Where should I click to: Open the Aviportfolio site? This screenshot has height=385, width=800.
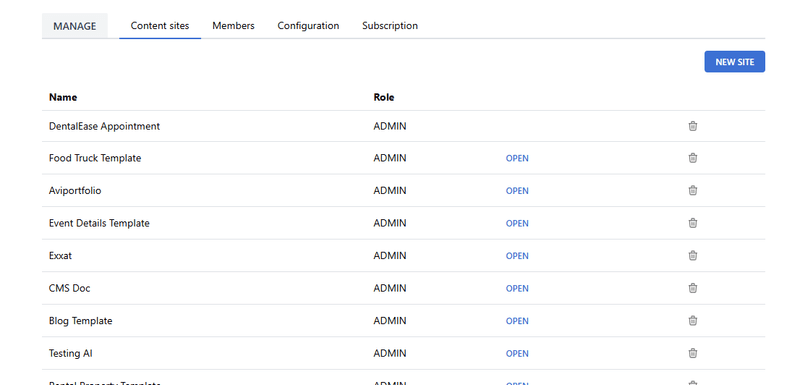pos(517,191)
